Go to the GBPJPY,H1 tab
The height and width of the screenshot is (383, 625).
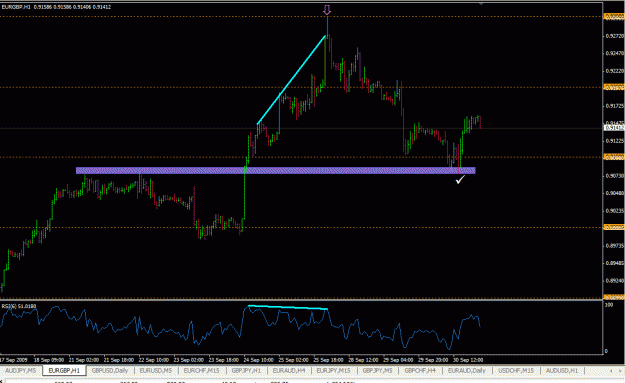[246, 371]
